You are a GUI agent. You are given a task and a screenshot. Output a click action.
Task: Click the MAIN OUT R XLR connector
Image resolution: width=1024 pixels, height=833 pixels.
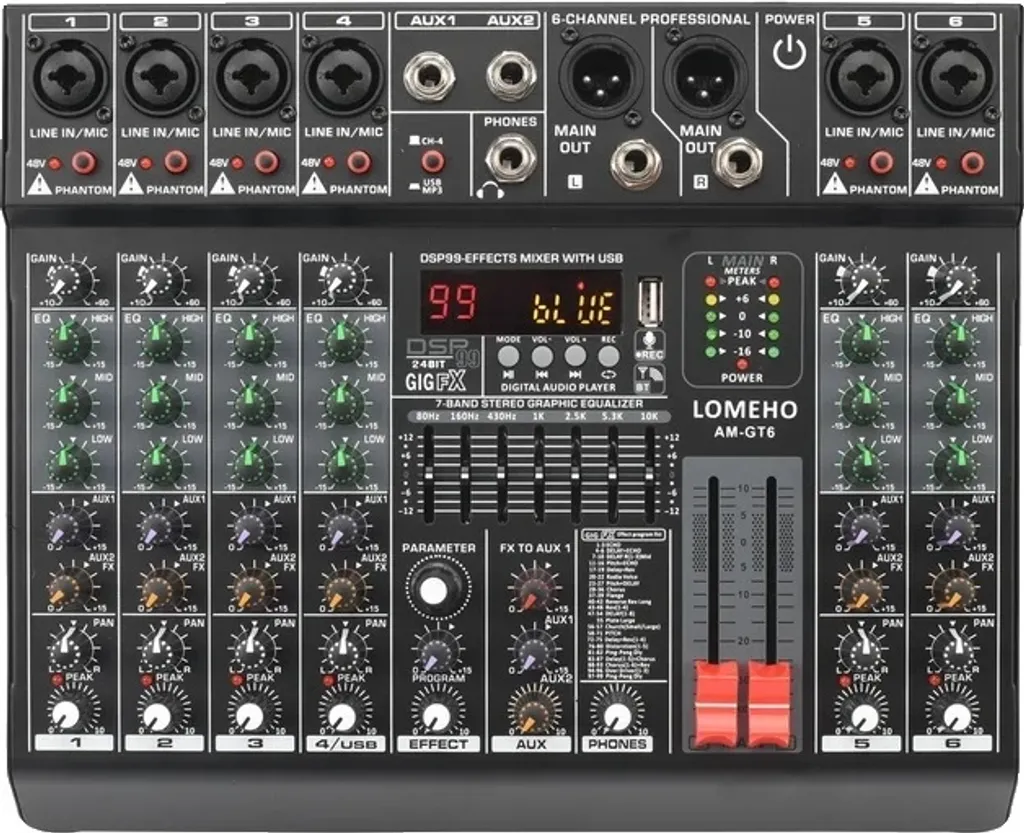click(705, 76)
